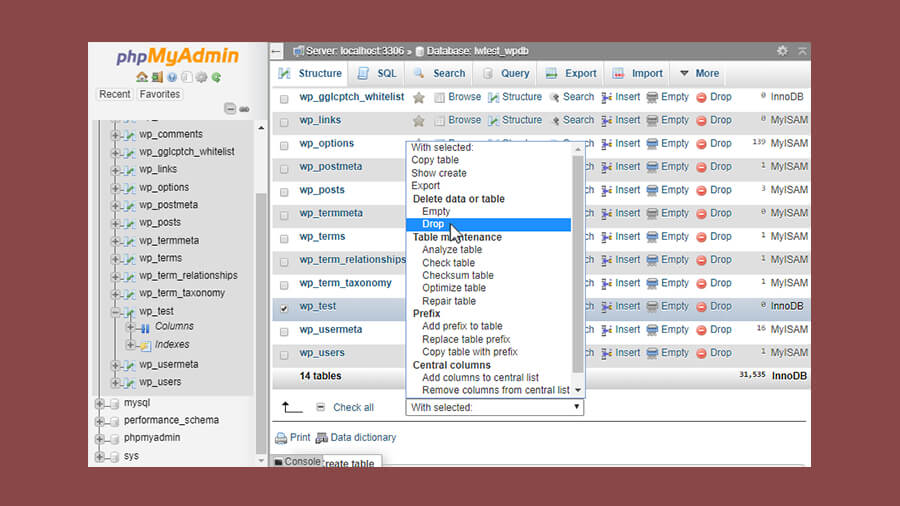Viewport: 900px width, 506px height.
Task: Click Drop icon for wp_posts row
Action: coord(701,190)
